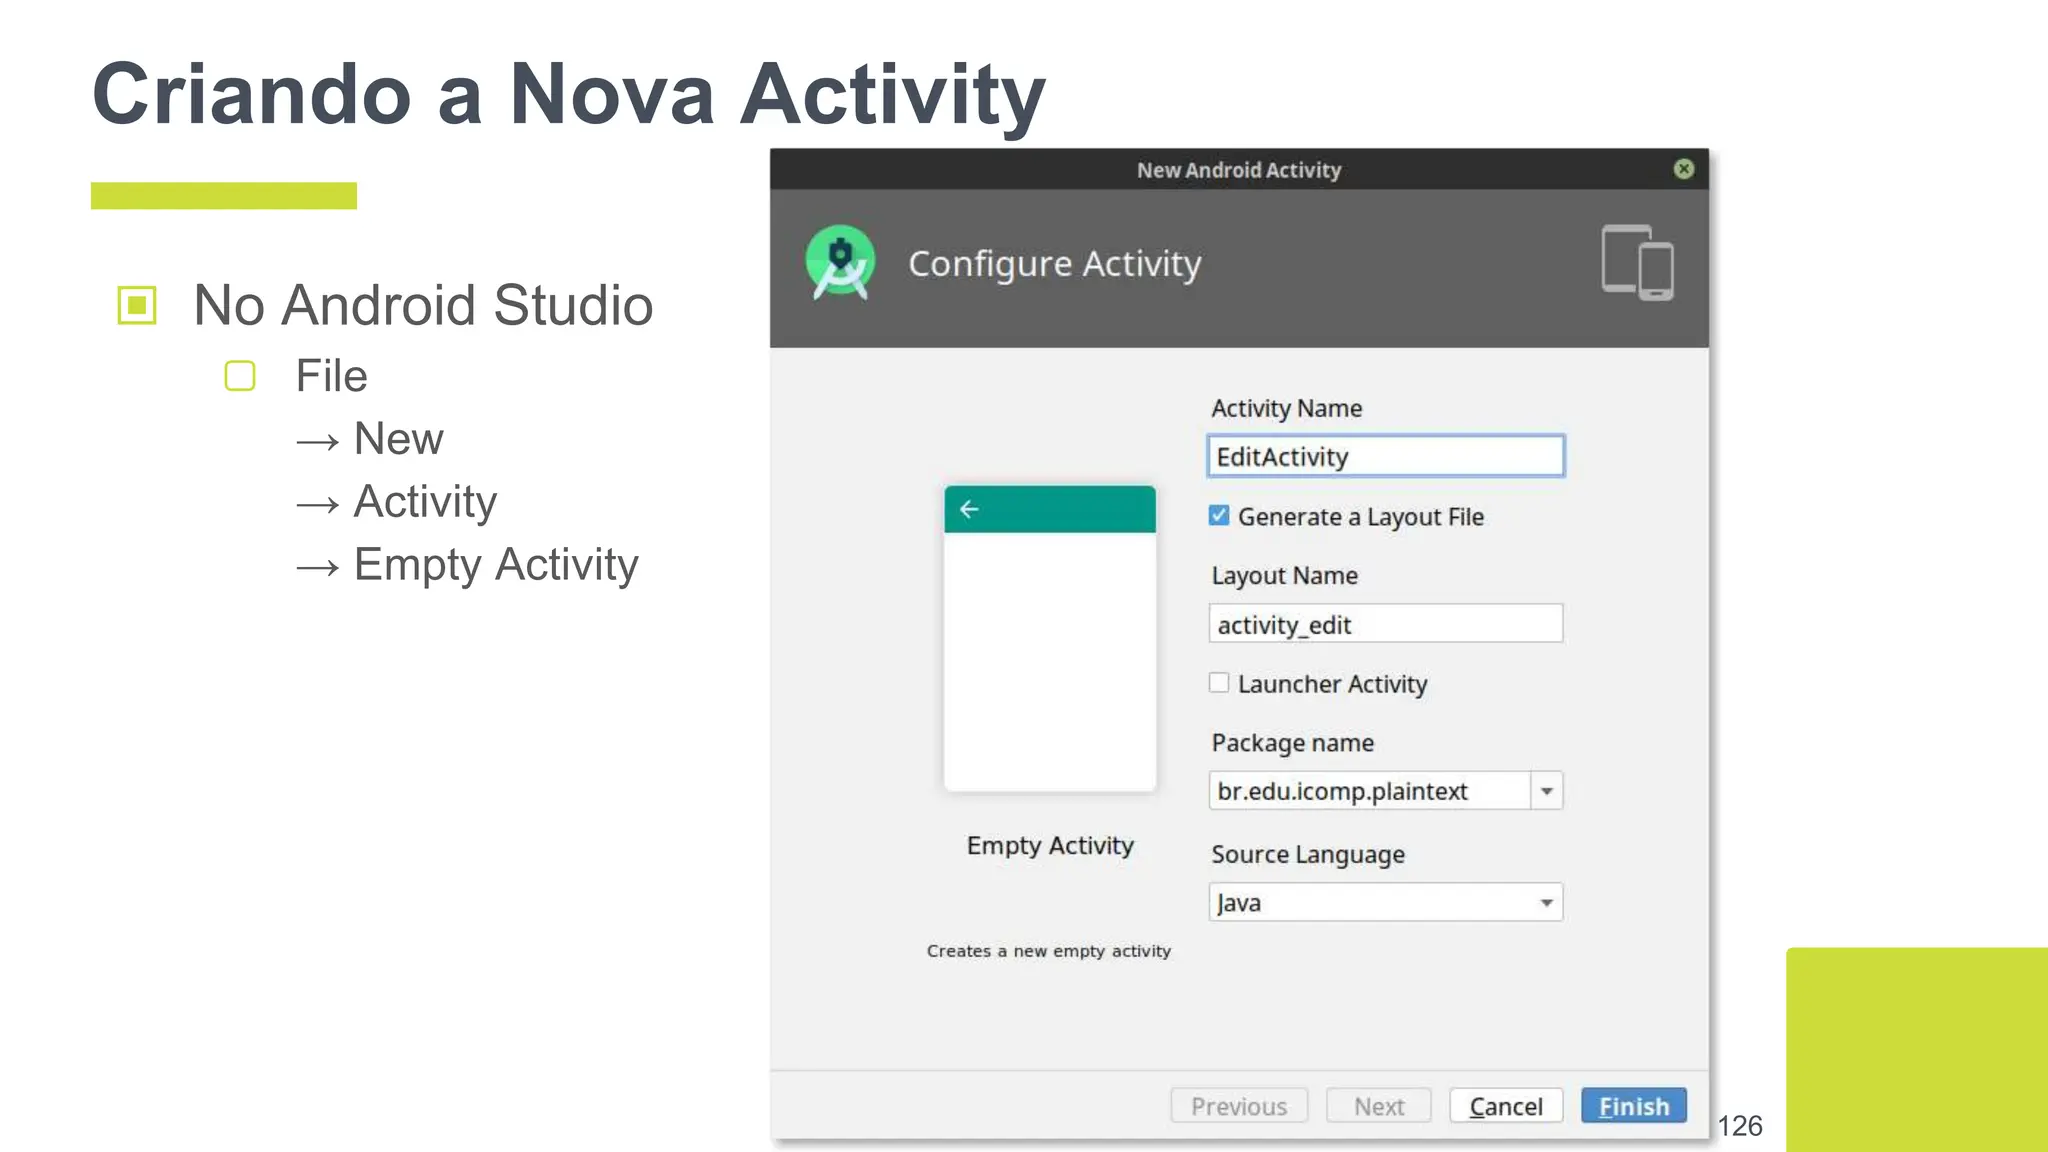Screen dimensions: 2048x1152
Task: Enable the Launcher Activity checkbox
Action: 1218,683
